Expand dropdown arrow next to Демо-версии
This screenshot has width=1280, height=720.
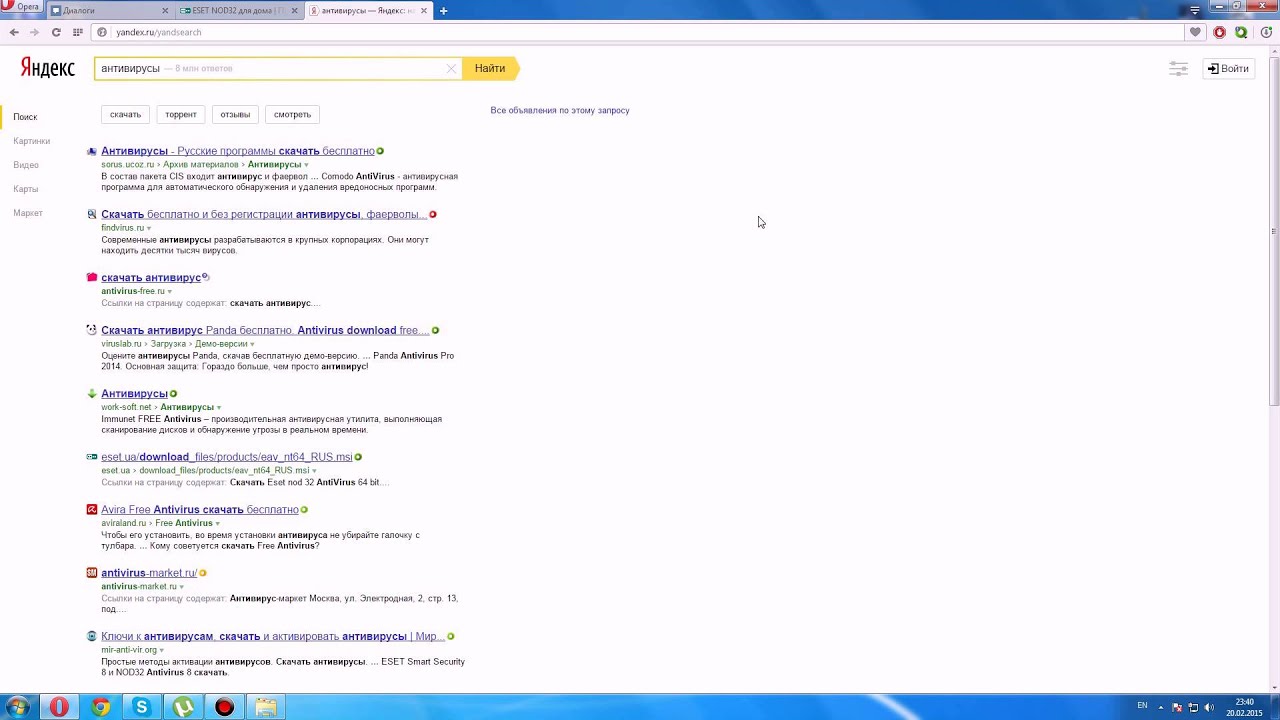(251, 344)
